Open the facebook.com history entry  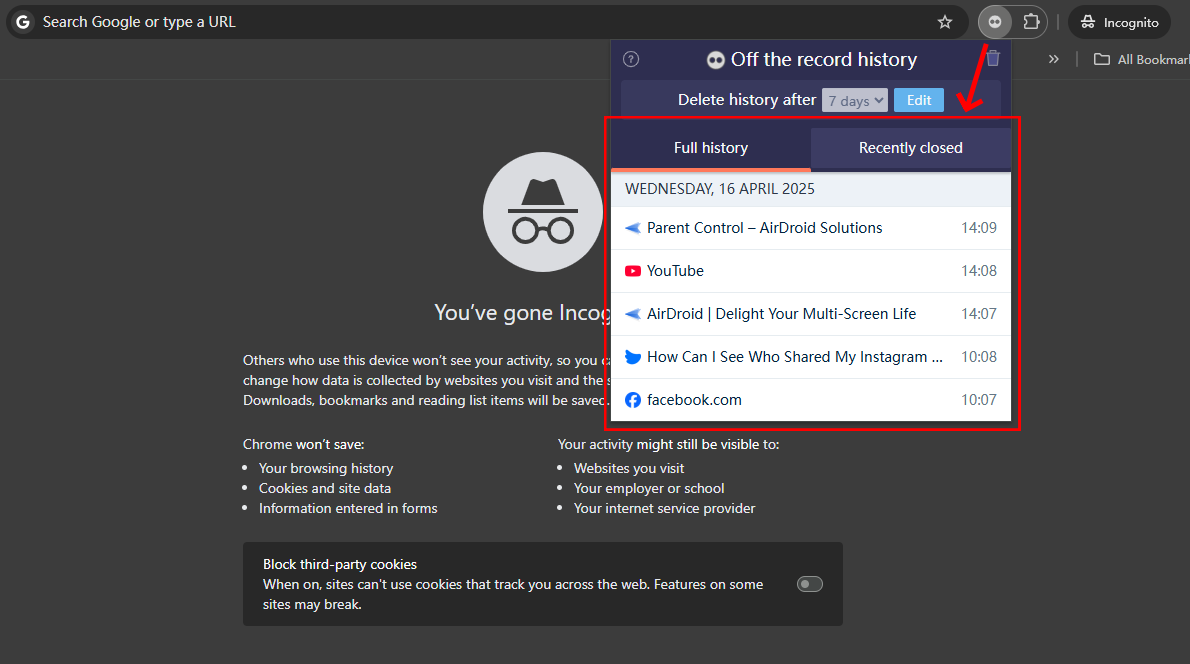click(811, 400)
